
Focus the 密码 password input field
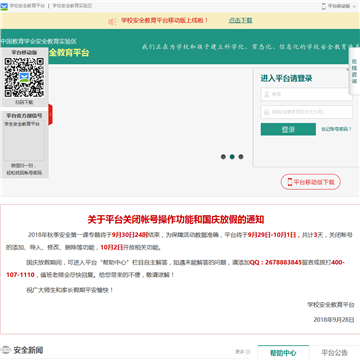point(306,112)
